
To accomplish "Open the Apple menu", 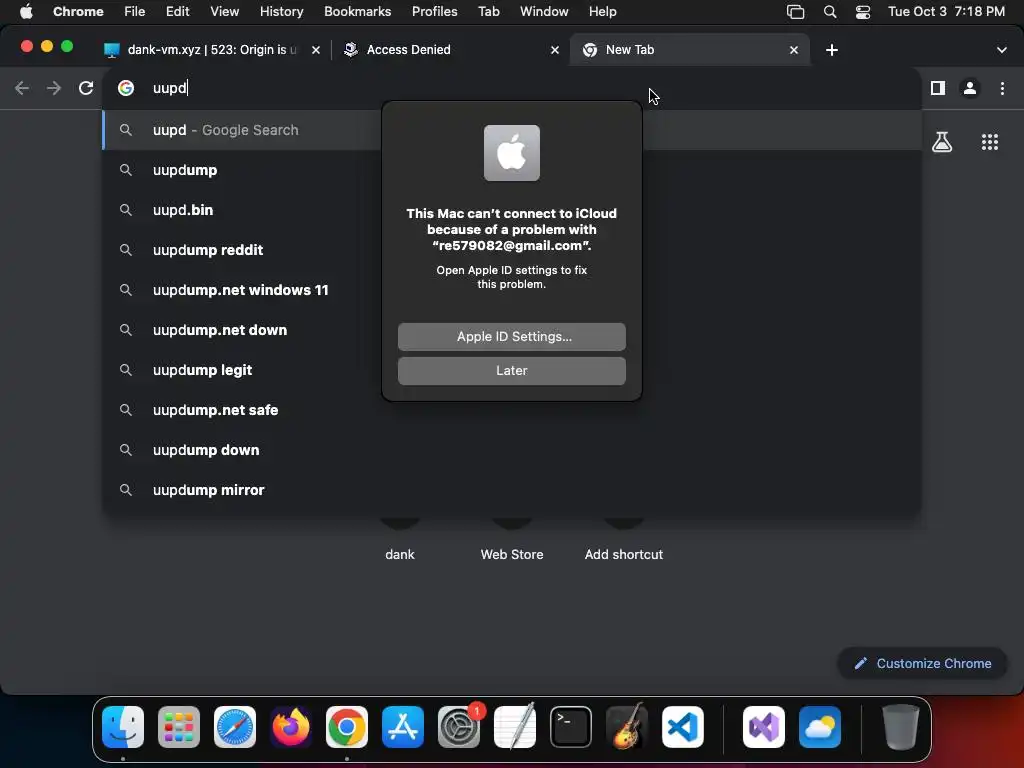I will click(26, 12).
